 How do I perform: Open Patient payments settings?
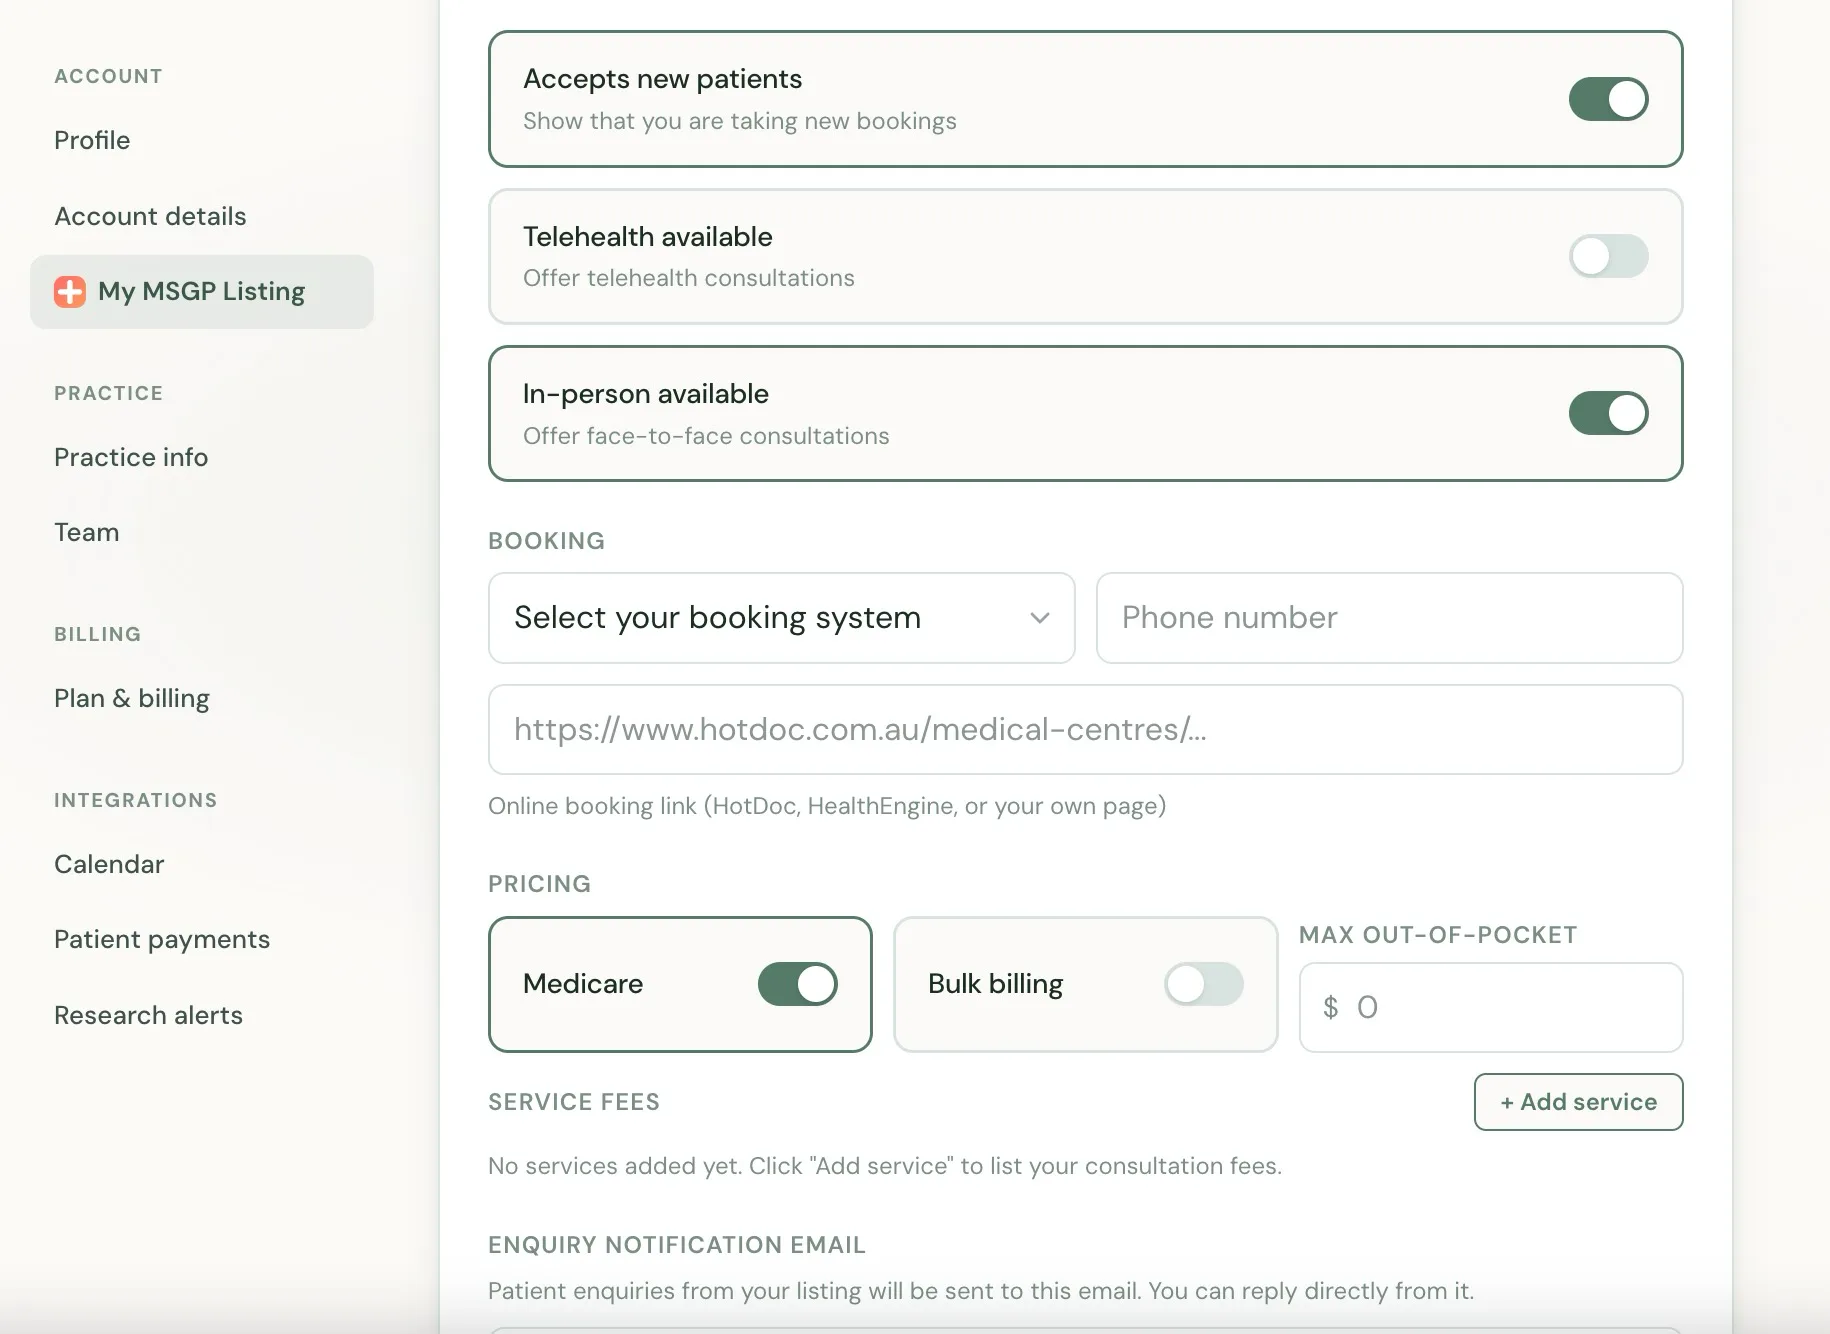(x=162, y=940)
